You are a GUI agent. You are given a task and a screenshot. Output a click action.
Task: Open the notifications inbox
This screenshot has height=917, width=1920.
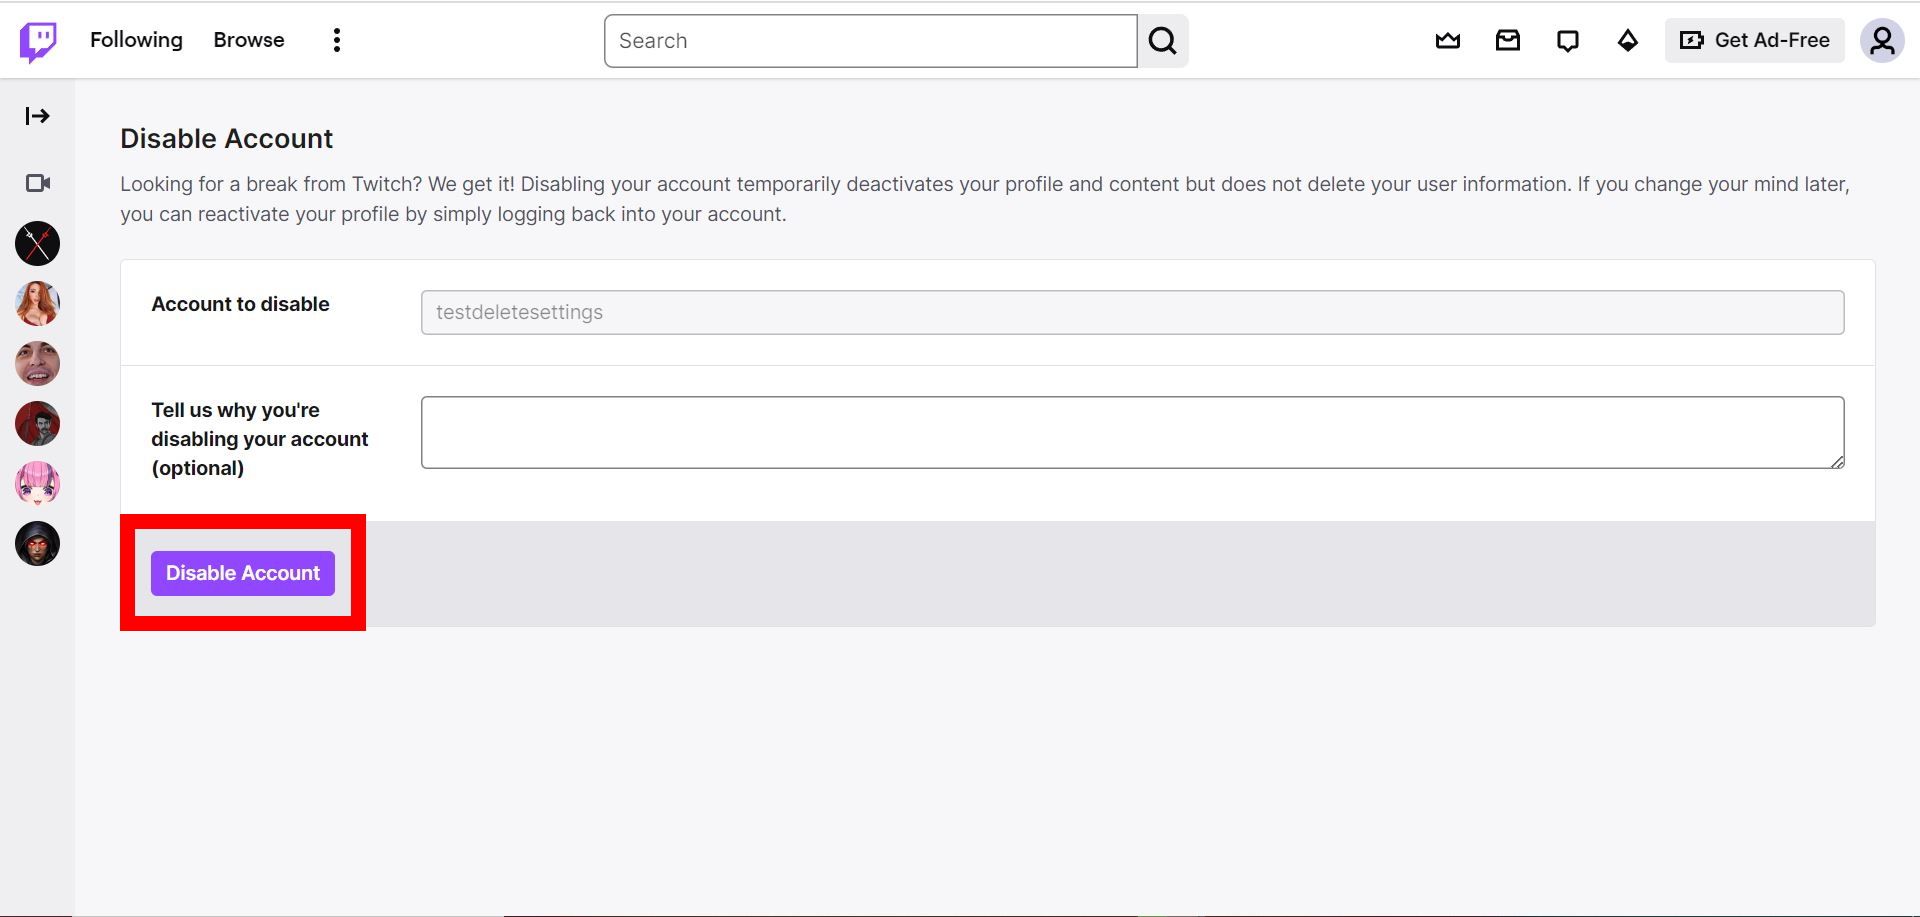[1507, 40]
